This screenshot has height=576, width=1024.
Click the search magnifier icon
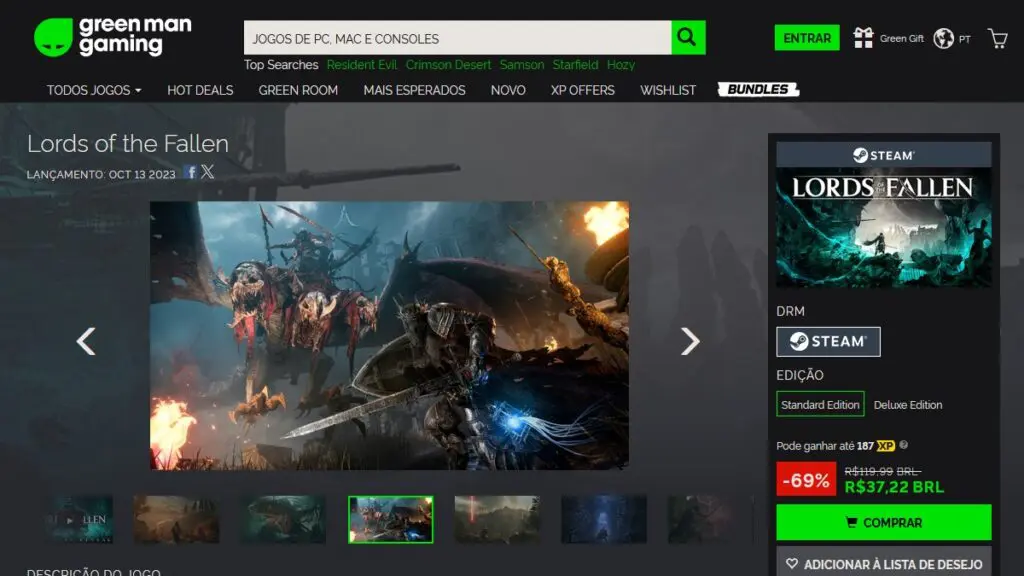[687, 37]
